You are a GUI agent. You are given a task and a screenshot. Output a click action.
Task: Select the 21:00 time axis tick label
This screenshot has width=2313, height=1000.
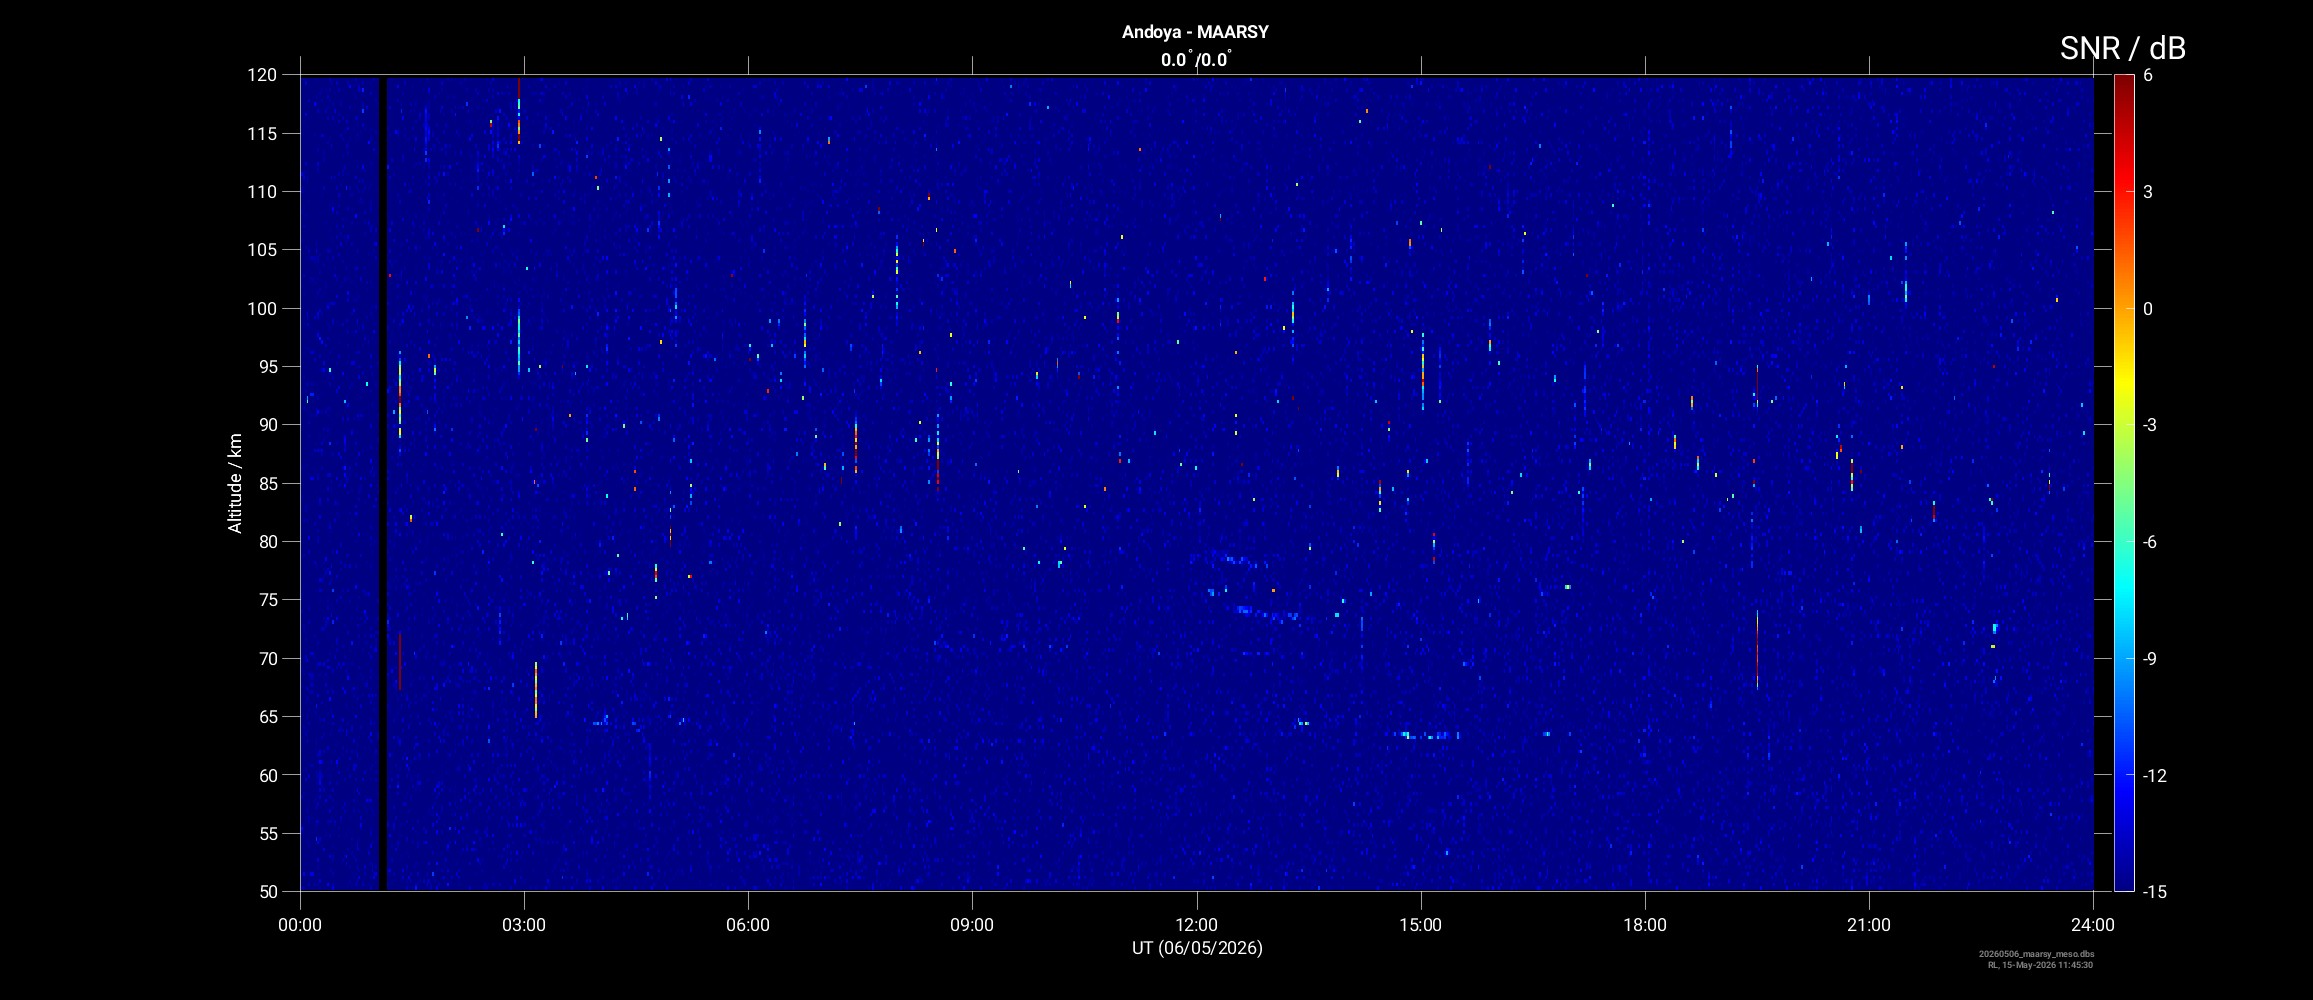coord(1868,925)
